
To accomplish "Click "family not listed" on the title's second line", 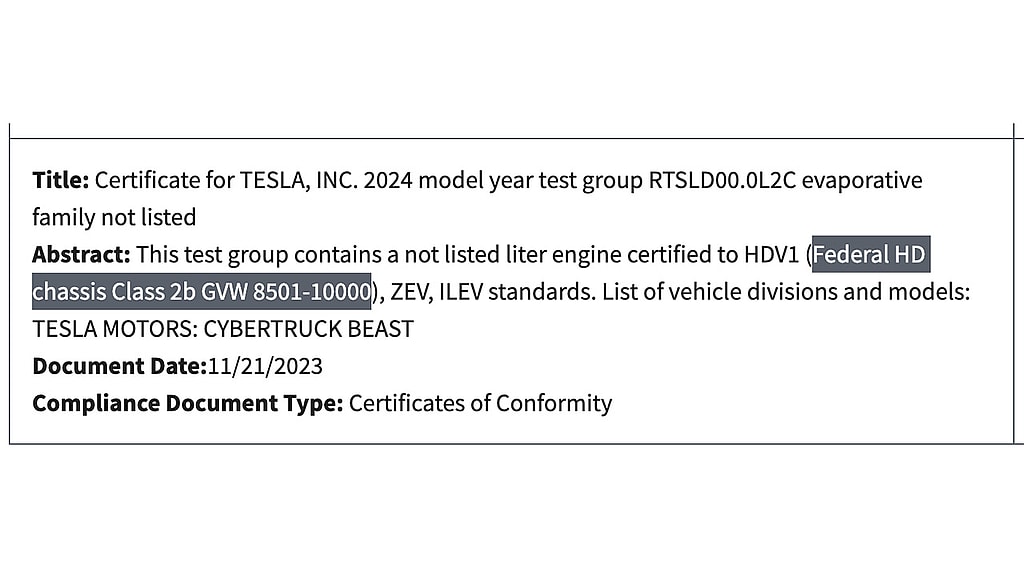I will 114,217.
